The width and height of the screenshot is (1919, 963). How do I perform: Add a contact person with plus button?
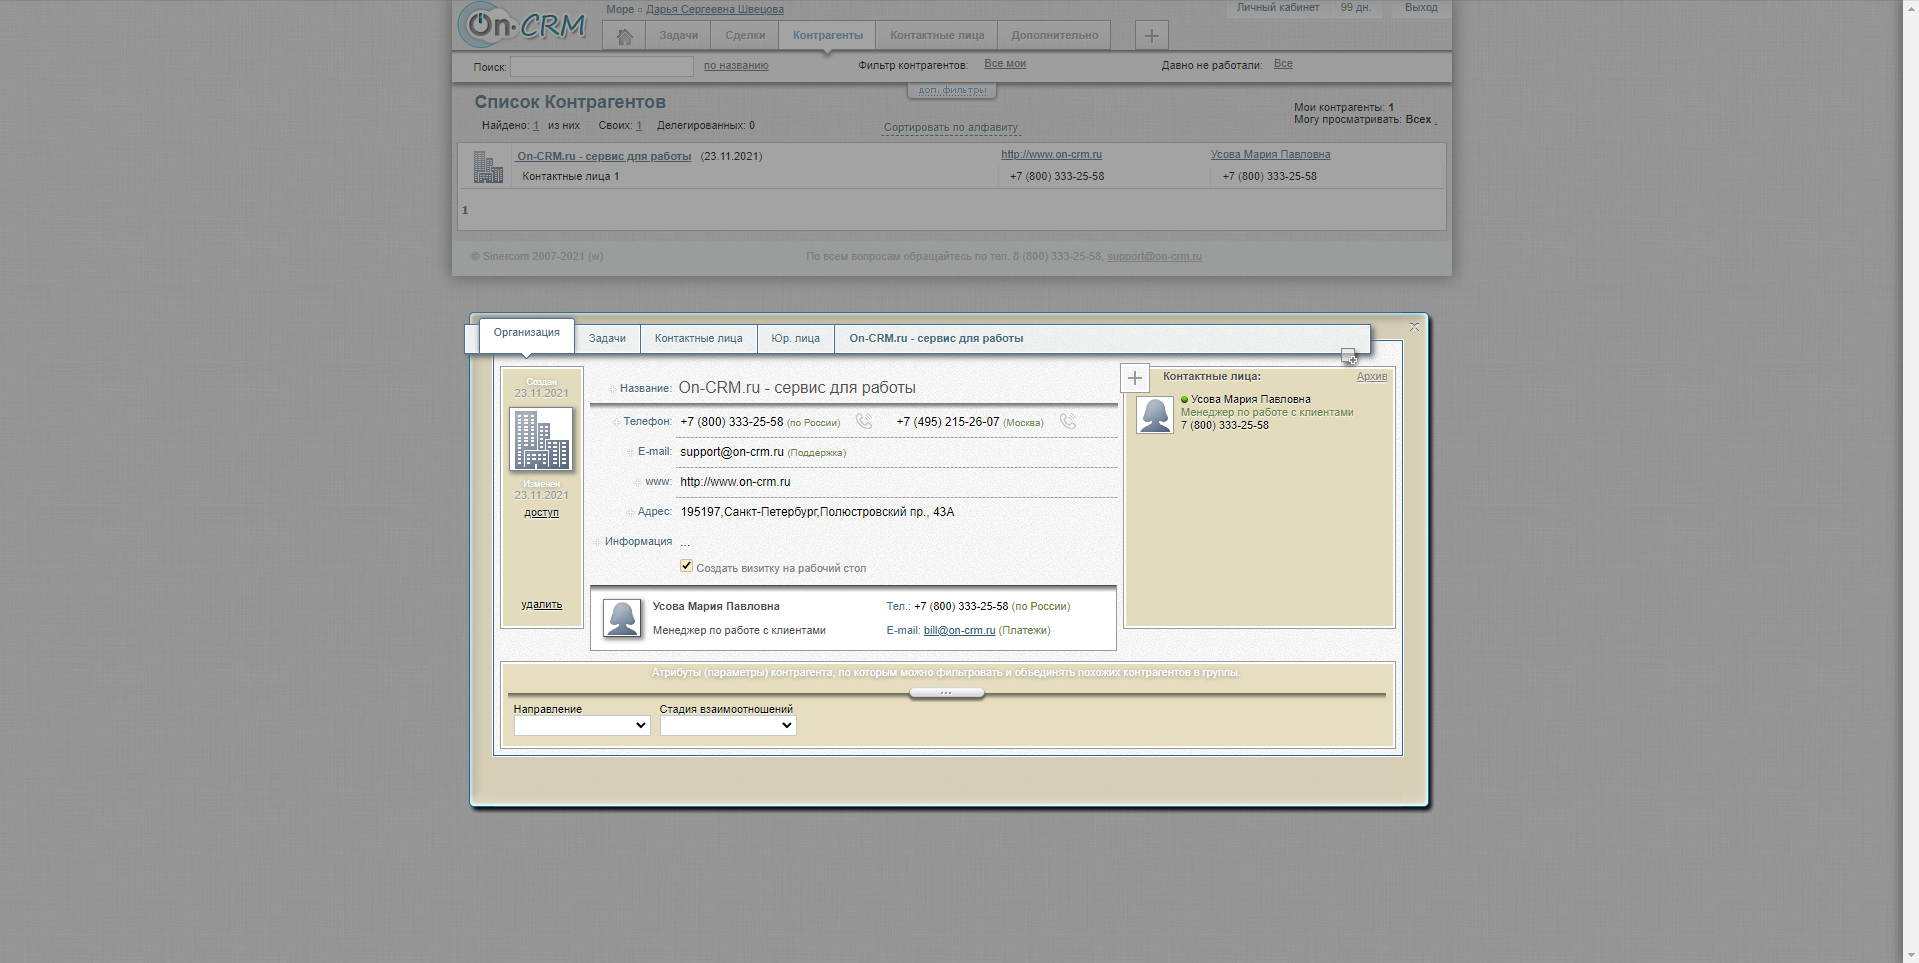click(1134, 378)
